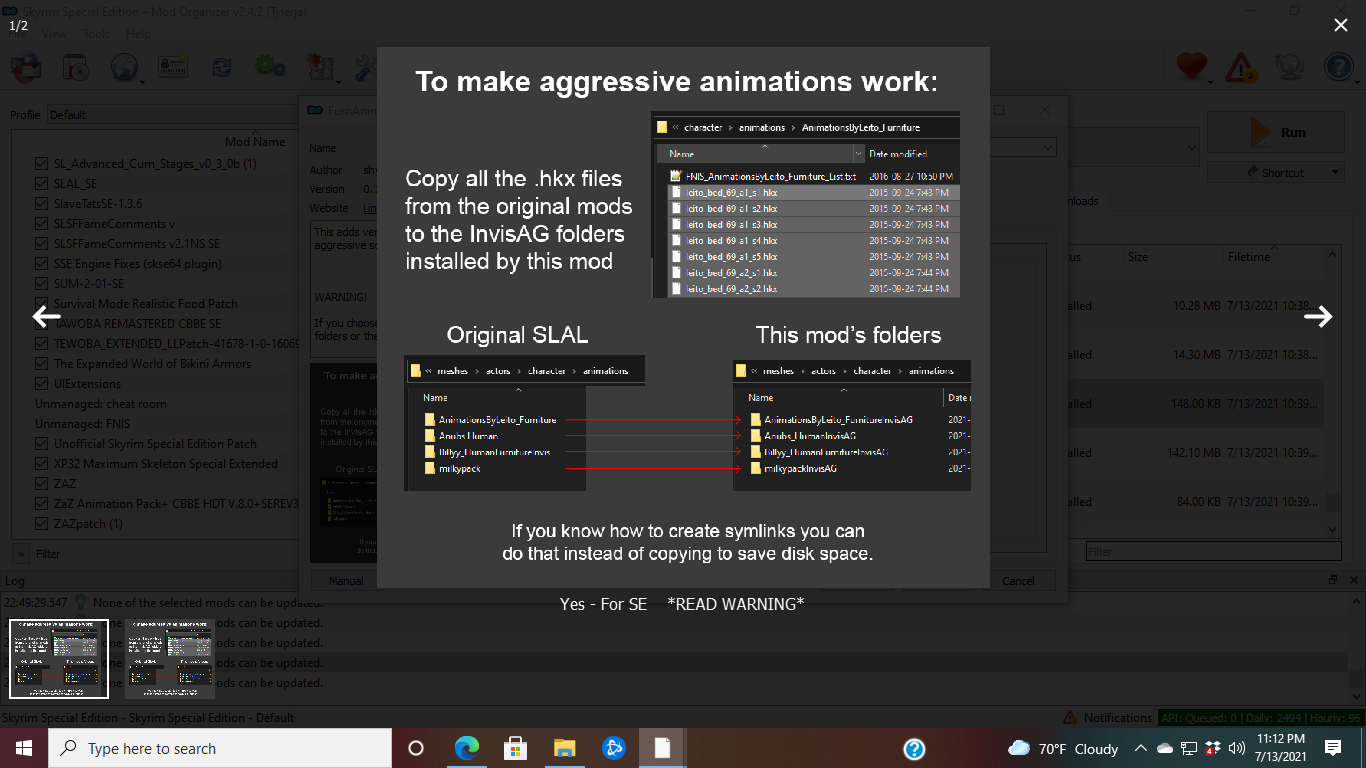1366x768 pixels.
Task: Open the Profile combo box showing Default
Action: [x=172, y=115]
